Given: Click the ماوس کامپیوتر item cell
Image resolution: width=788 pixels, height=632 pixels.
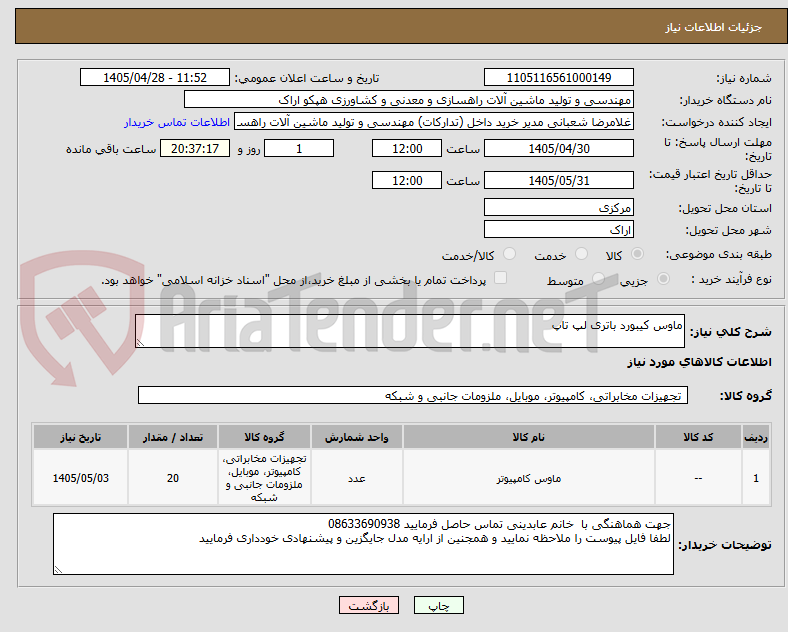Looking at the screenshot, I should coord(529,478).
